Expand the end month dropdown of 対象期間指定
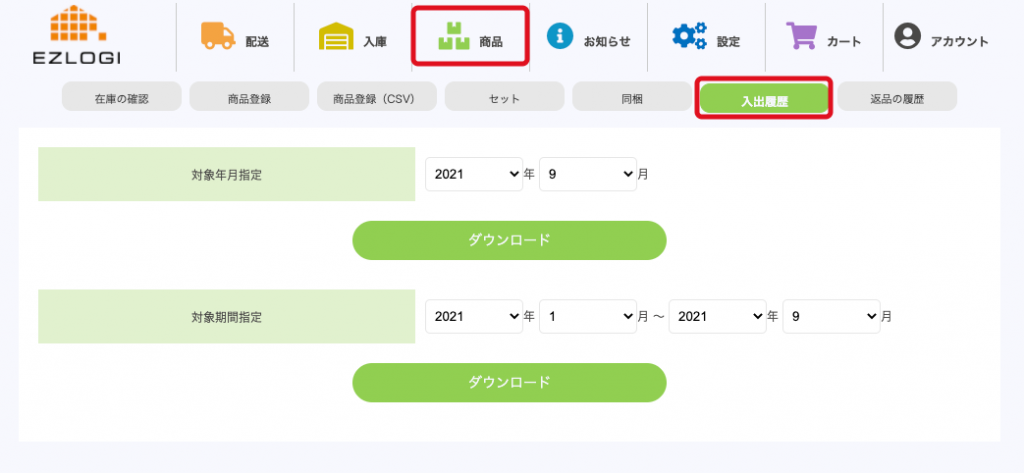This screenshot has width=1024, height=473. [x=831, y=316]
